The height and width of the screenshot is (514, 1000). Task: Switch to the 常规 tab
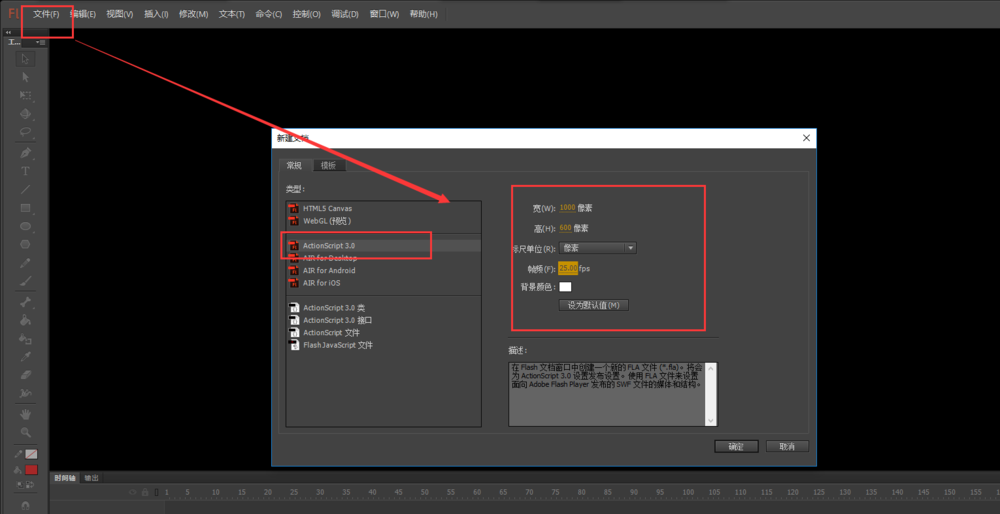[x=295, y=165]
